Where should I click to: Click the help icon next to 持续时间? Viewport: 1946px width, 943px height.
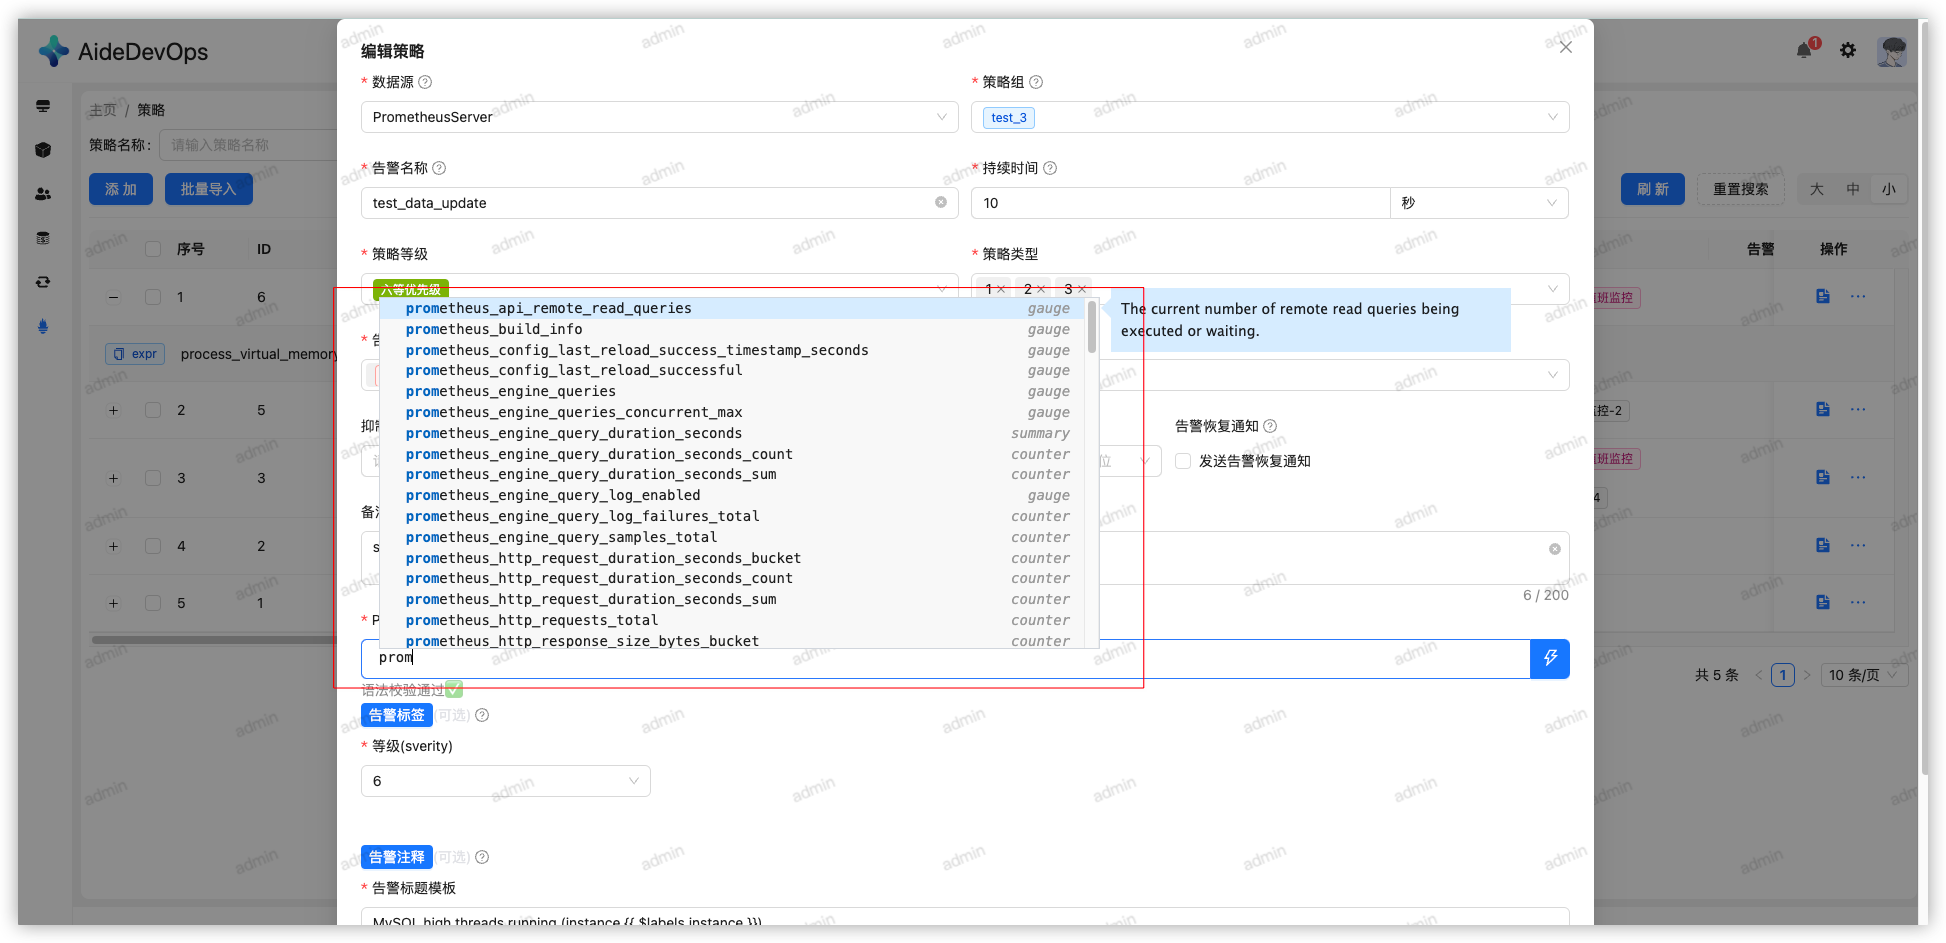tap(1050, 168)
